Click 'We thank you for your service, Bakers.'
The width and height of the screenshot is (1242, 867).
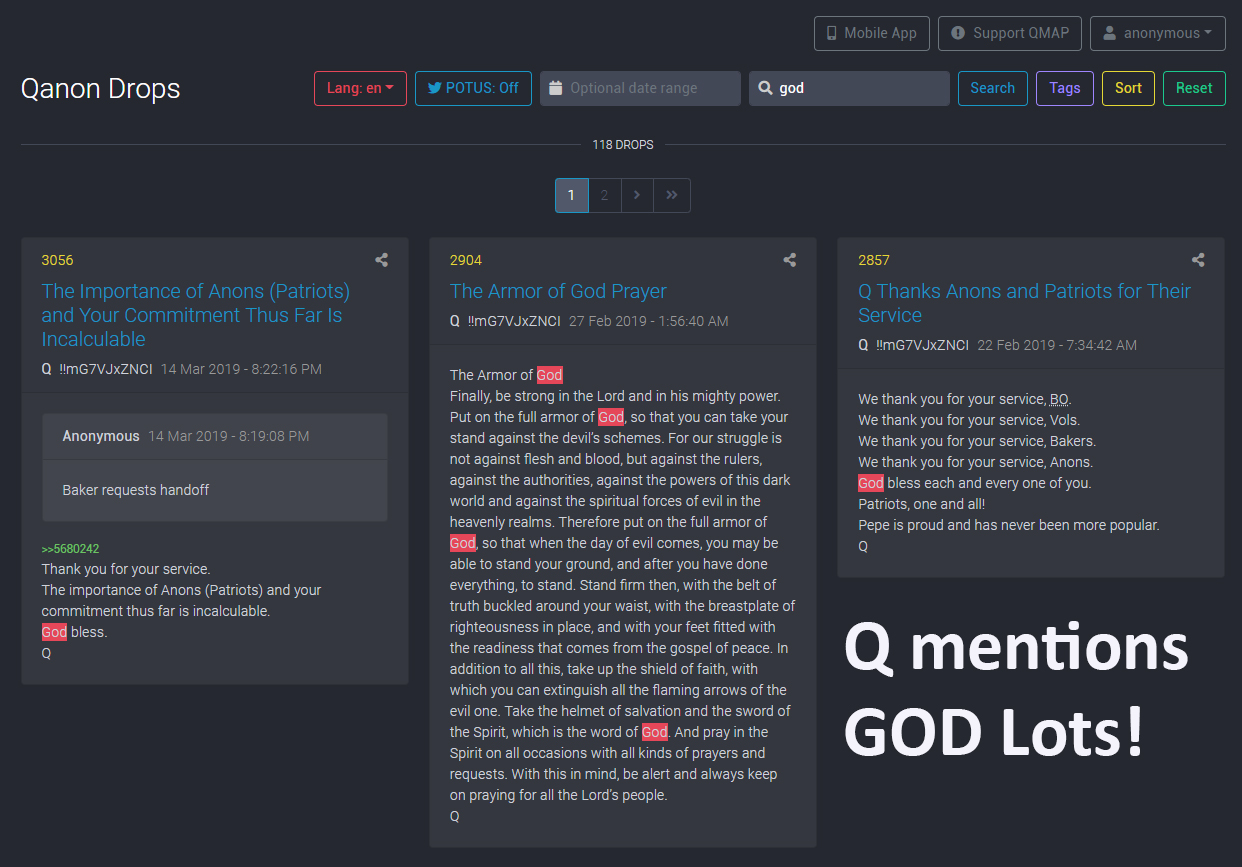[x=977, y=441]
